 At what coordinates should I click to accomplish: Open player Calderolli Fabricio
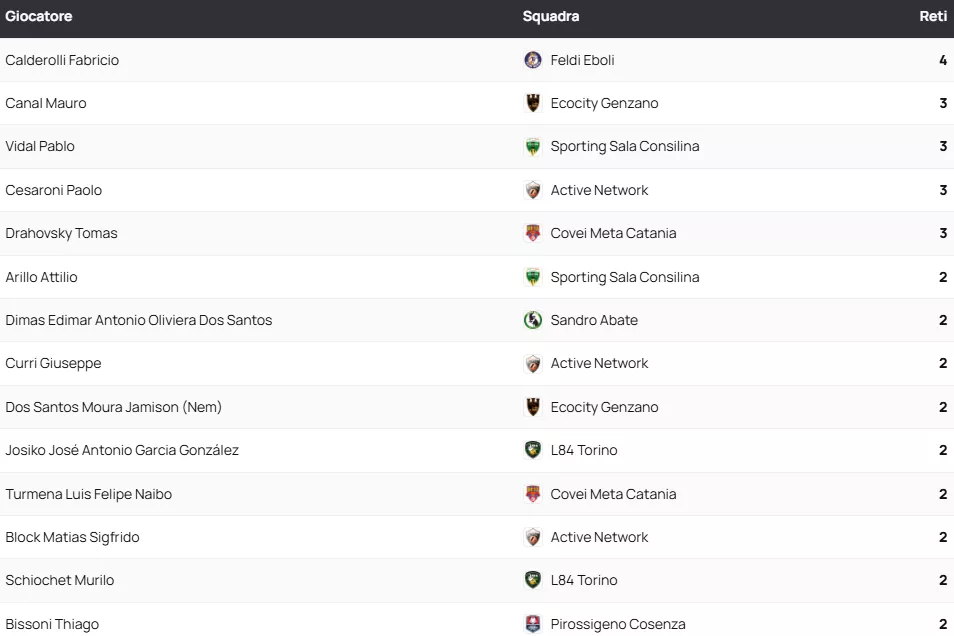(x=62, y=60)
